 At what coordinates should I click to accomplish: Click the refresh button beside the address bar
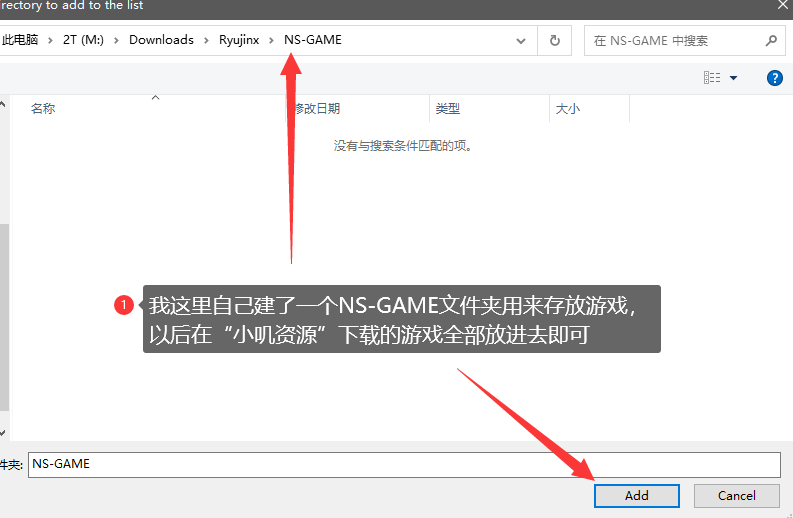(x=554, y=41)
